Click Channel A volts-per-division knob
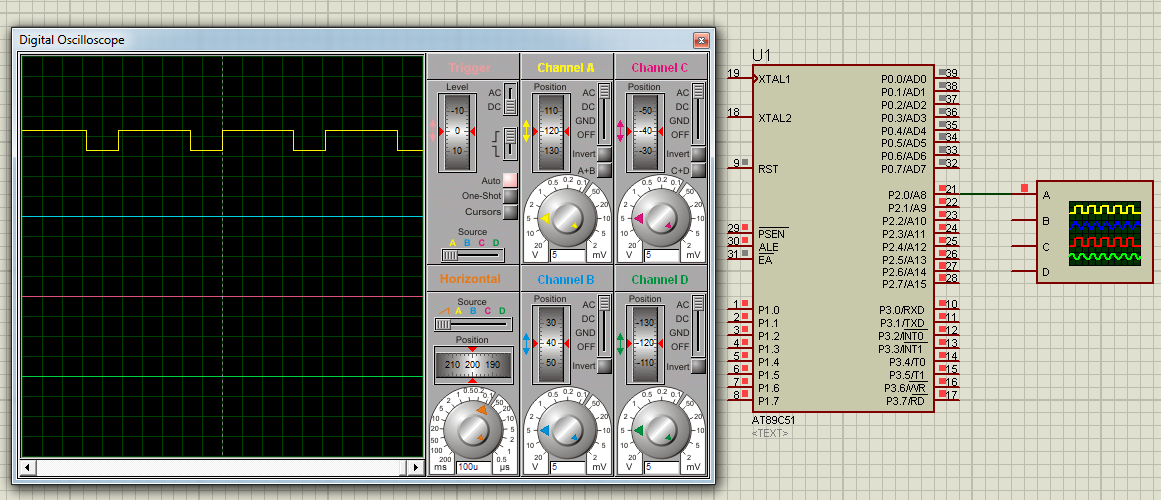 tap(566, 218)
